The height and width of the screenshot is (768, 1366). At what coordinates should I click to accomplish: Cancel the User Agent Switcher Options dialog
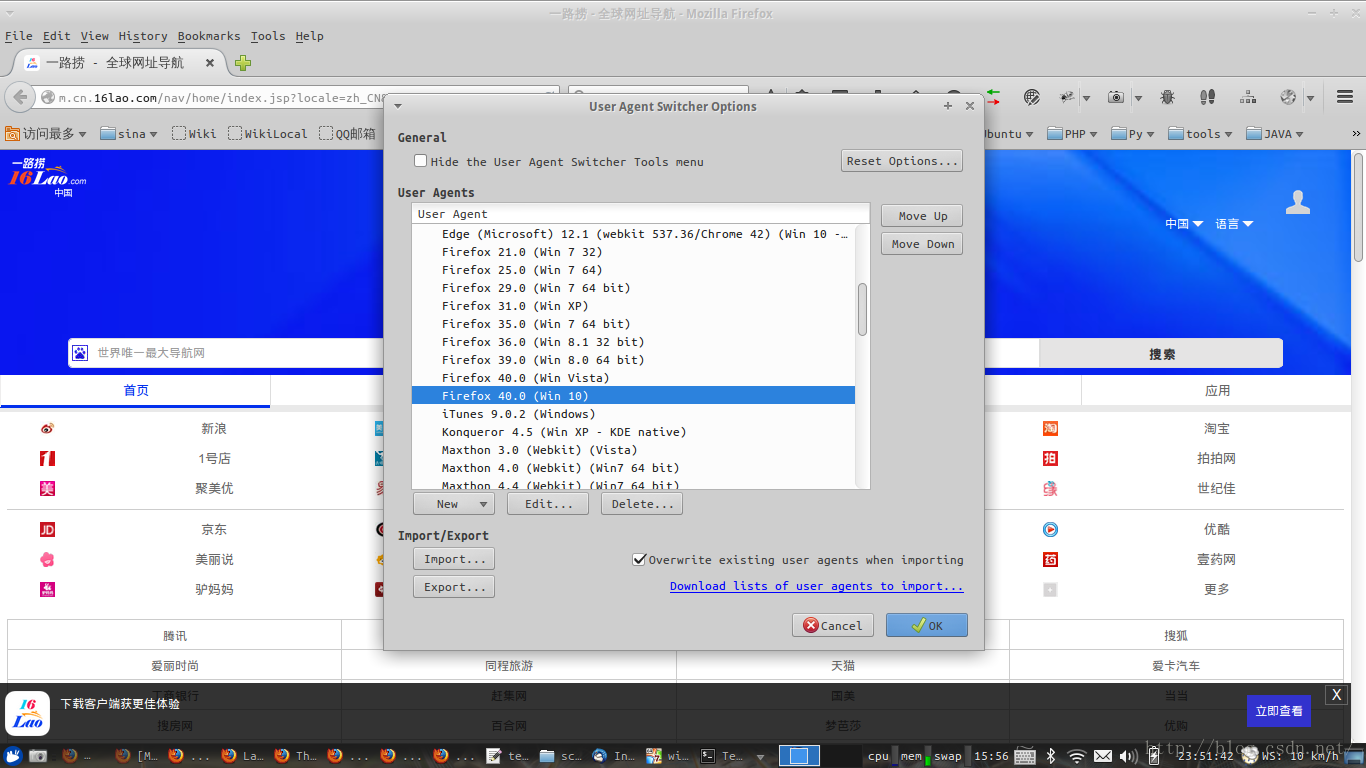pos(833,625)
